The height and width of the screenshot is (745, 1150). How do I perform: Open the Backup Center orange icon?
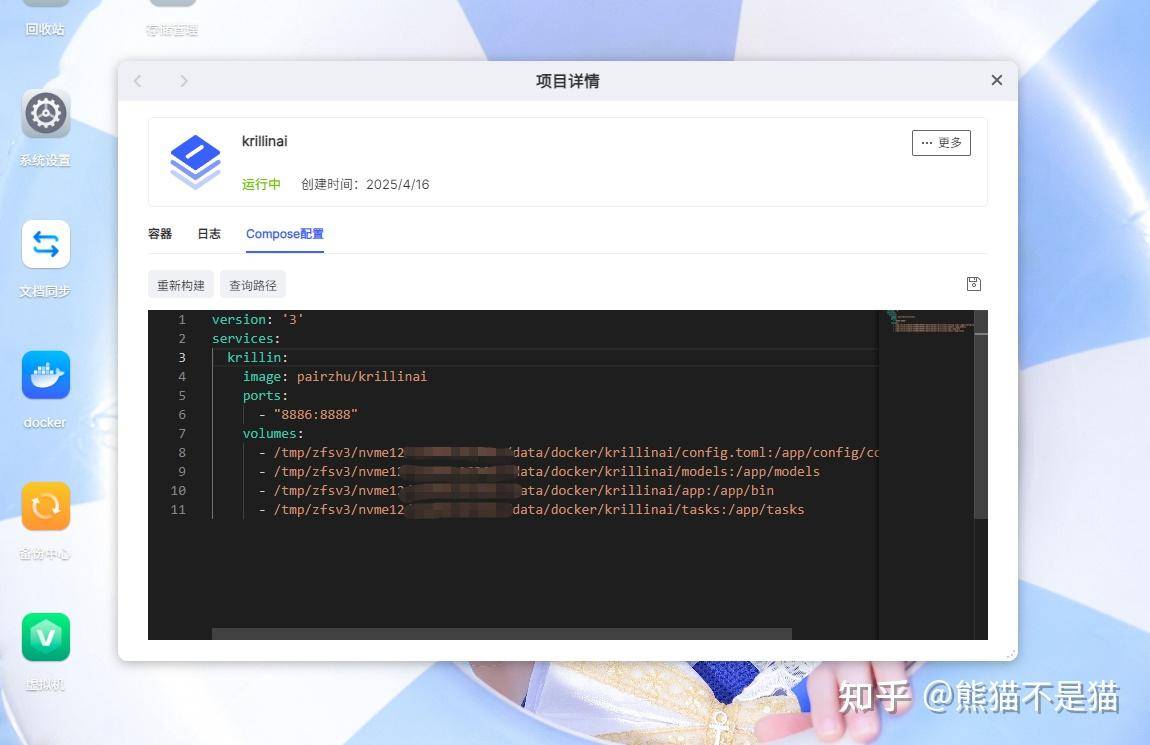[x=45, y=506]
